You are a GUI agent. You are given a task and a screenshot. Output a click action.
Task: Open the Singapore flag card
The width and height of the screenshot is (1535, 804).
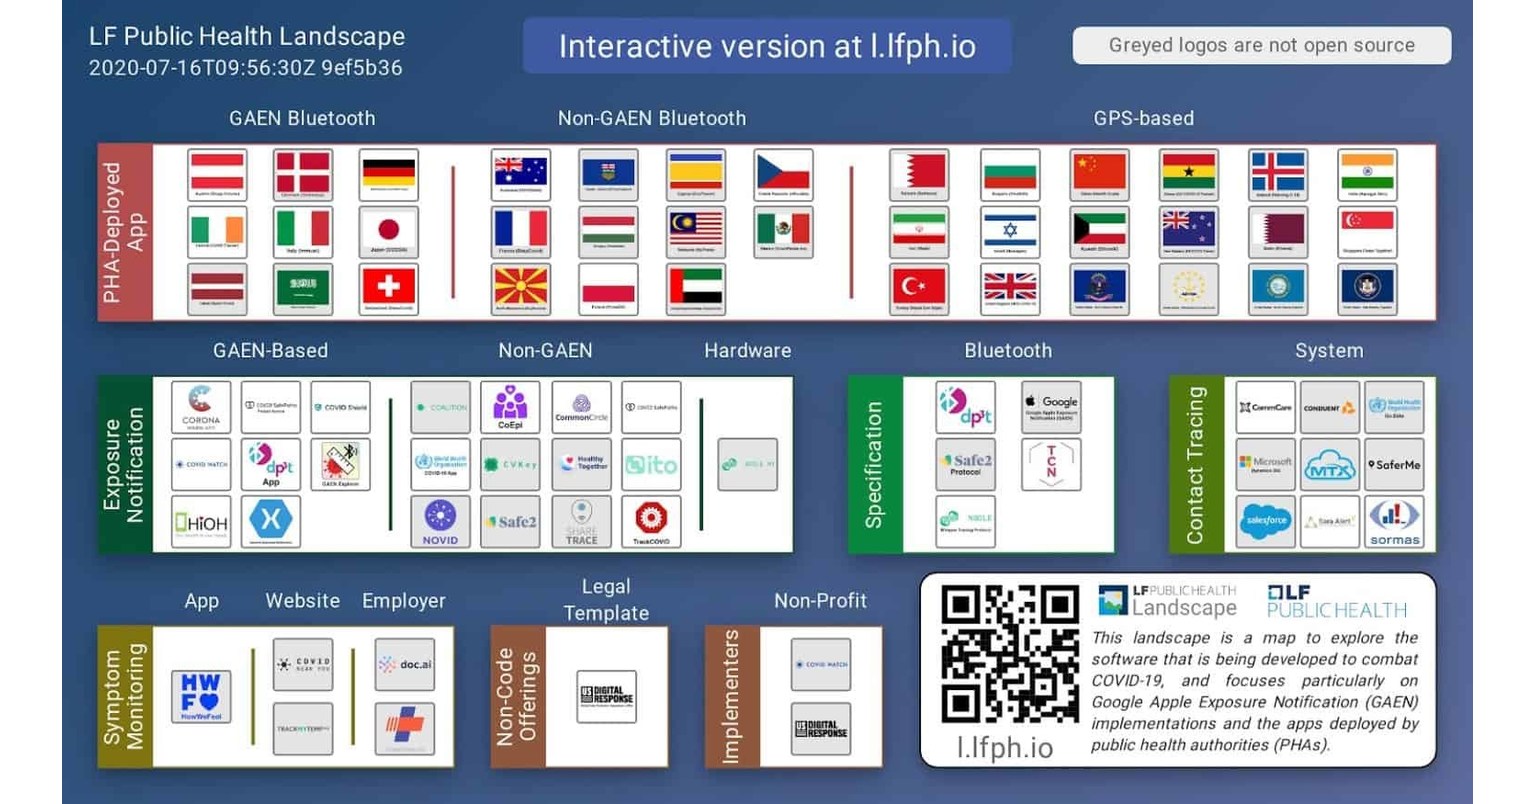click(x=1367, y=232)
